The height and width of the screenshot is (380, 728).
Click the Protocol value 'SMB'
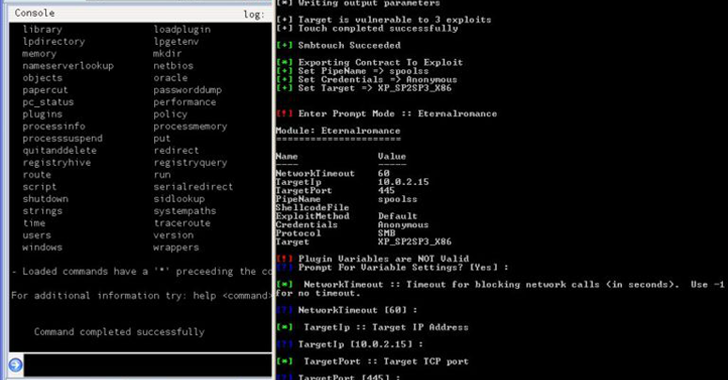click(386, 233)
